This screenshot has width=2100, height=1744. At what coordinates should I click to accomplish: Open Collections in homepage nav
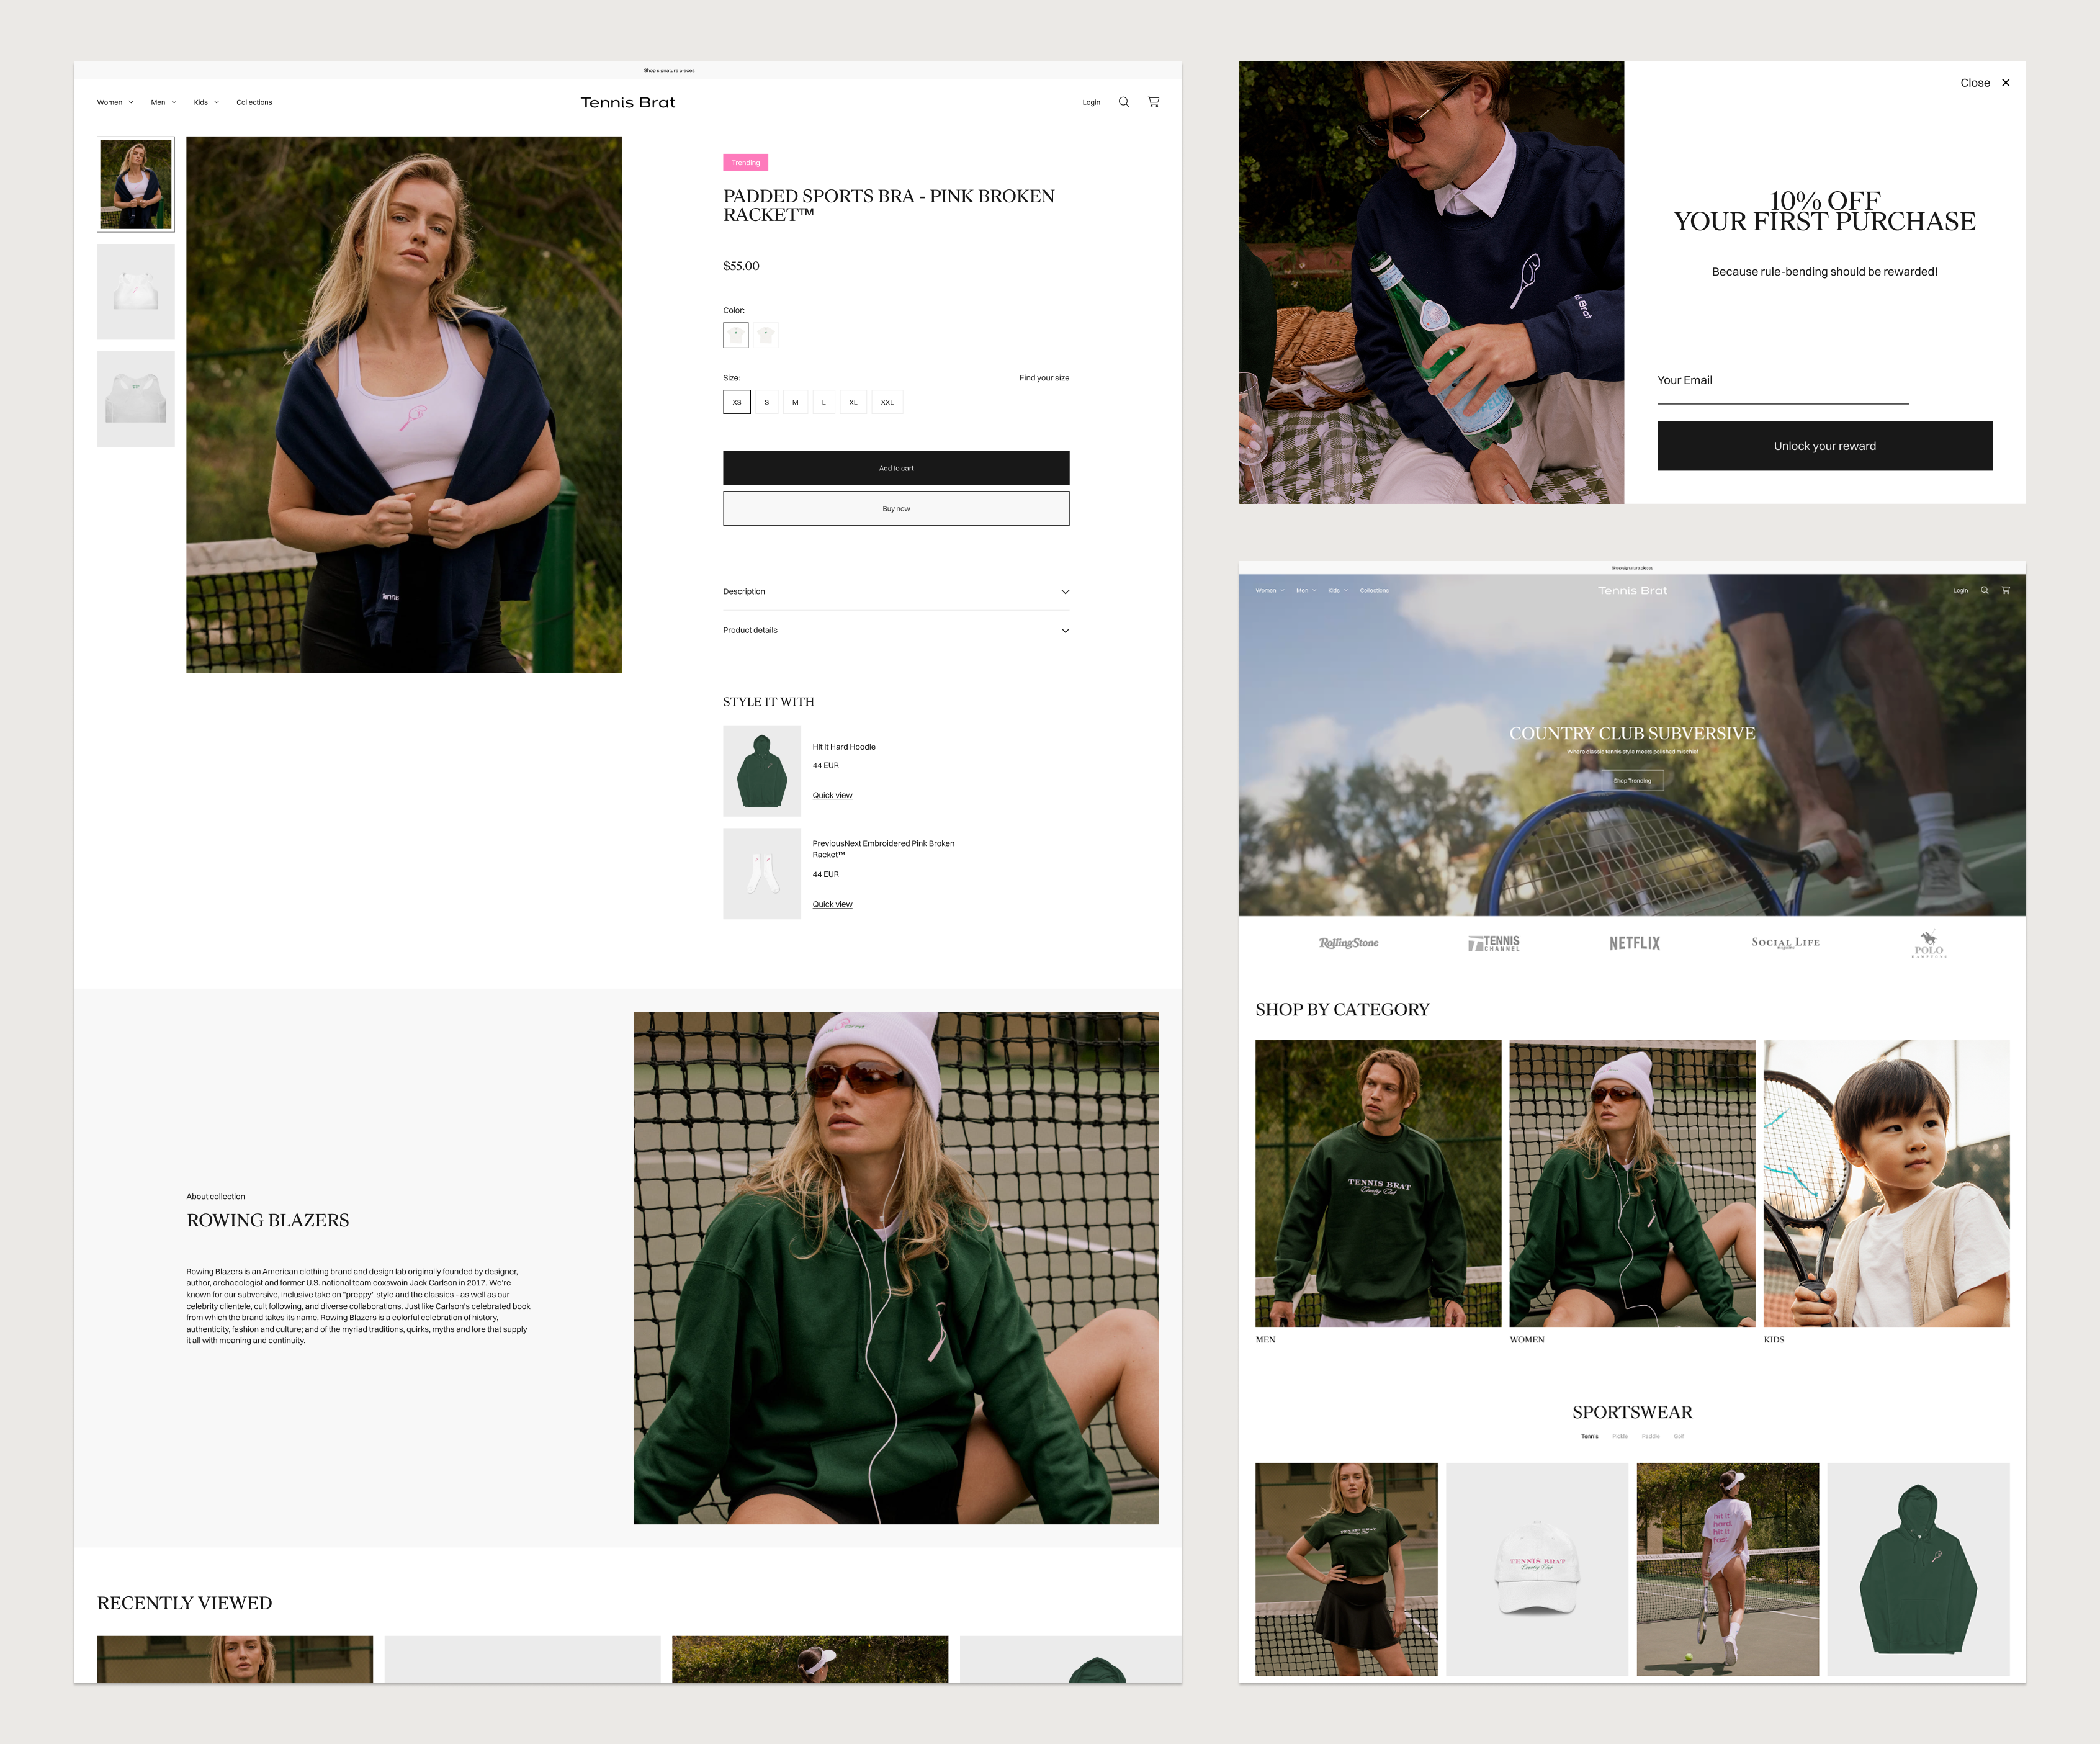(x=1374, y=590)
